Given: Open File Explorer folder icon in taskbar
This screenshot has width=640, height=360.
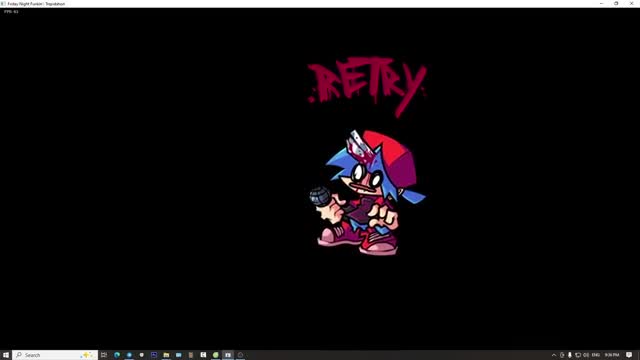Looking at the screenshot, I should (x=166, y=355).
